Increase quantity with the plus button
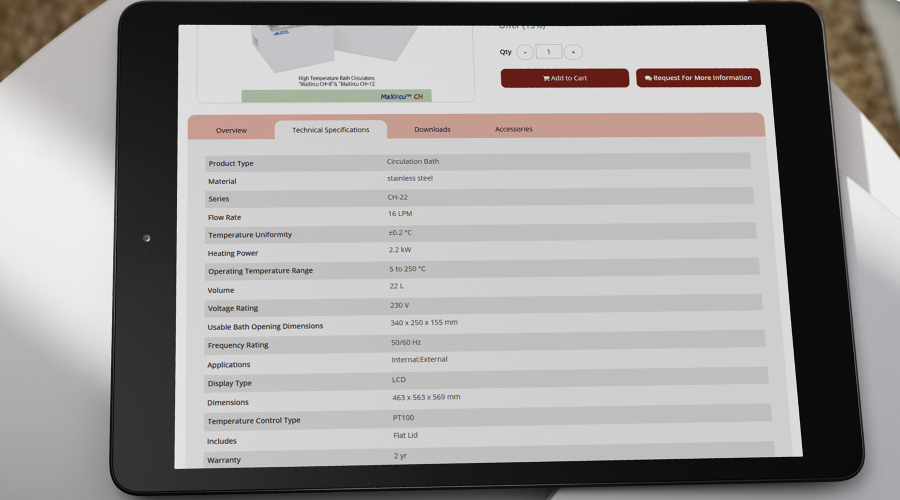This screenshot has height=500, width=900. pyautogui.click(x=573, y=52)
